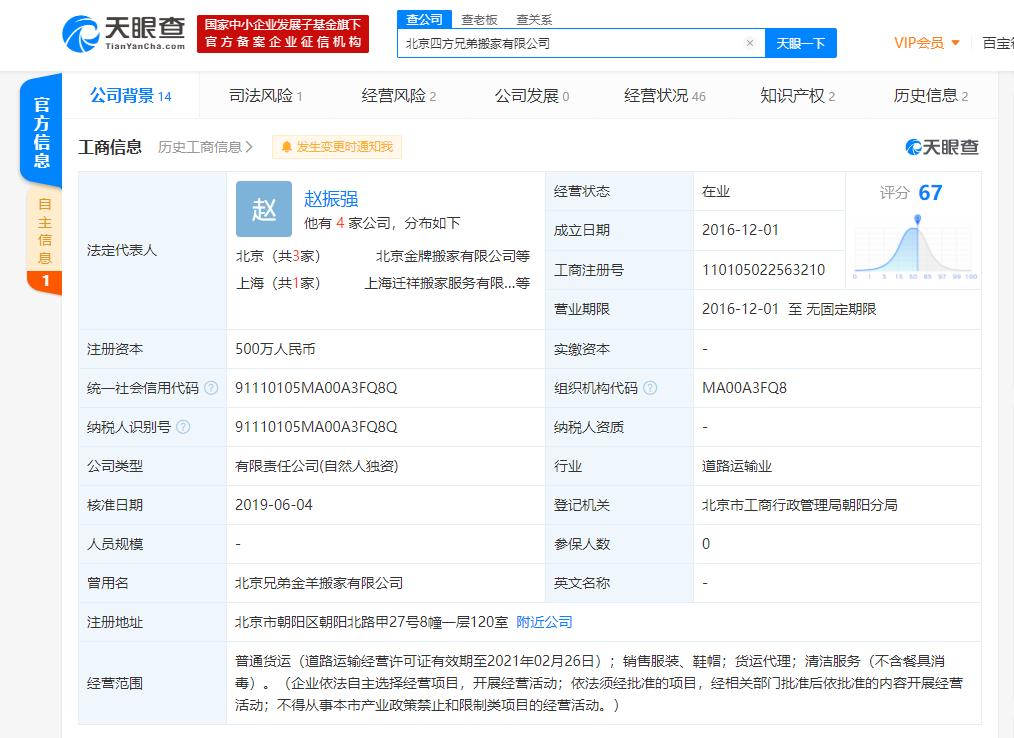1014x738 pixels.
Task: Click the 赵 avatar thumbnail
Action: (264, 209)
